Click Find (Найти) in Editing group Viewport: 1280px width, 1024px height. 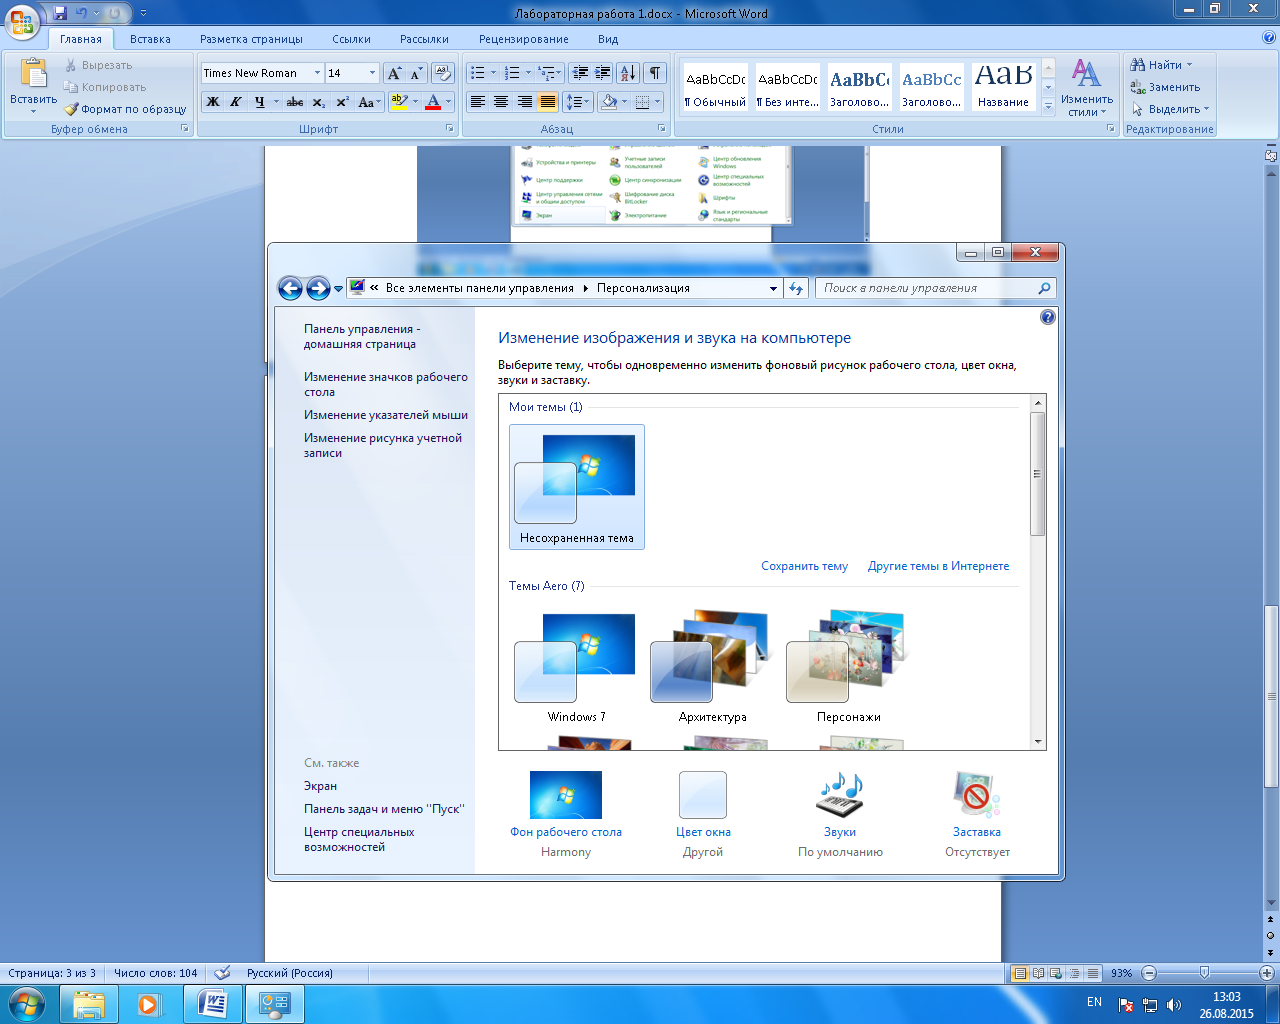(1161, 65)
